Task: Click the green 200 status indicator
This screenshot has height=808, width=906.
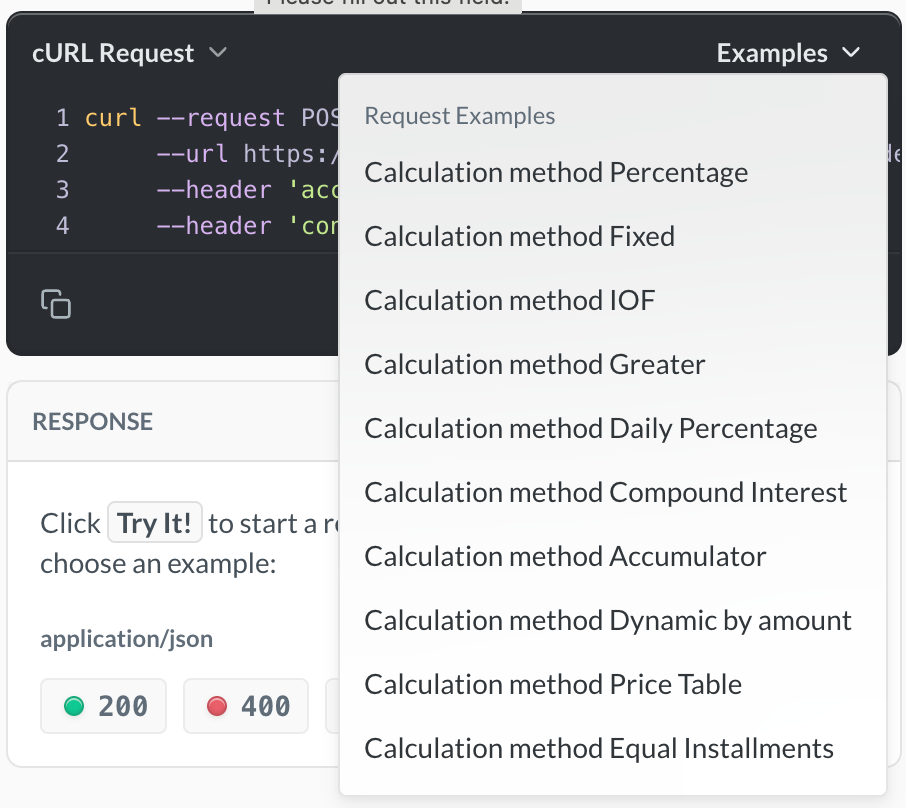Action: pos(103,706)
